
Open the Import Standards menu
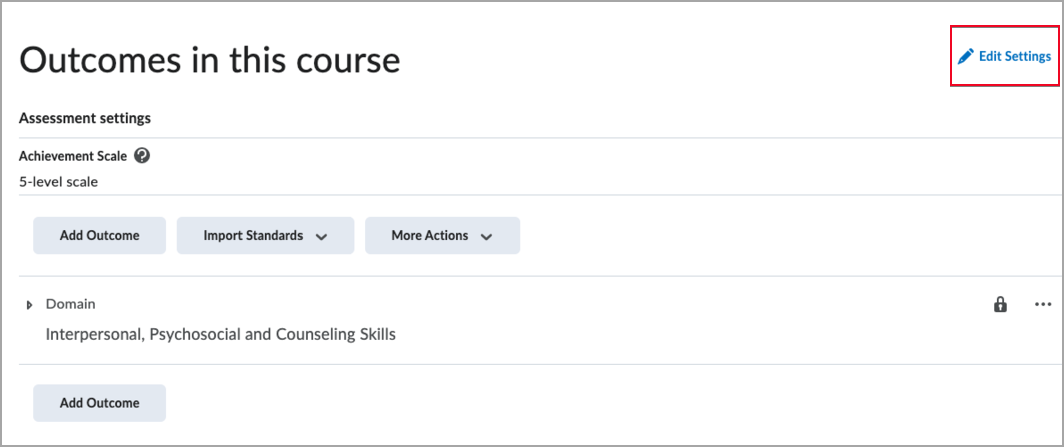point(265,236)
